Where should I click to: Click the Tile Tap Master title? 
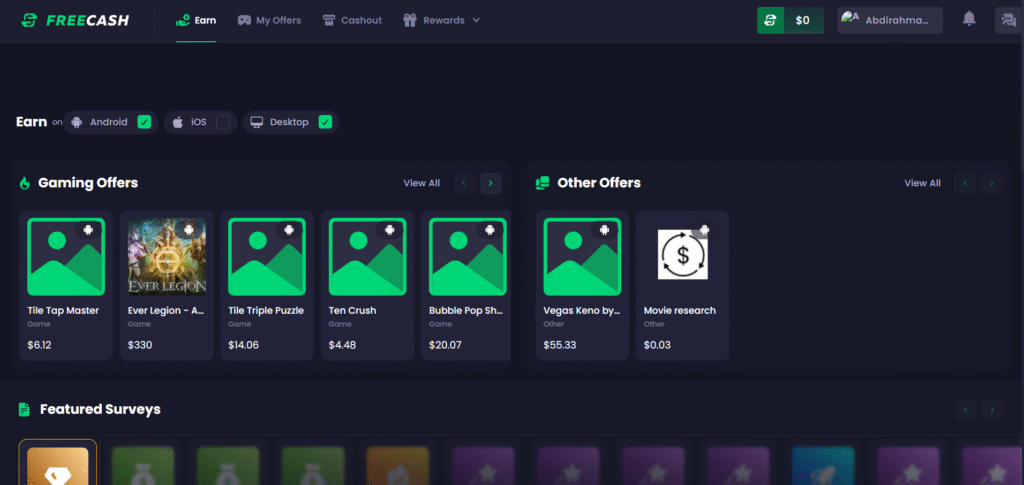click(63, 311)
